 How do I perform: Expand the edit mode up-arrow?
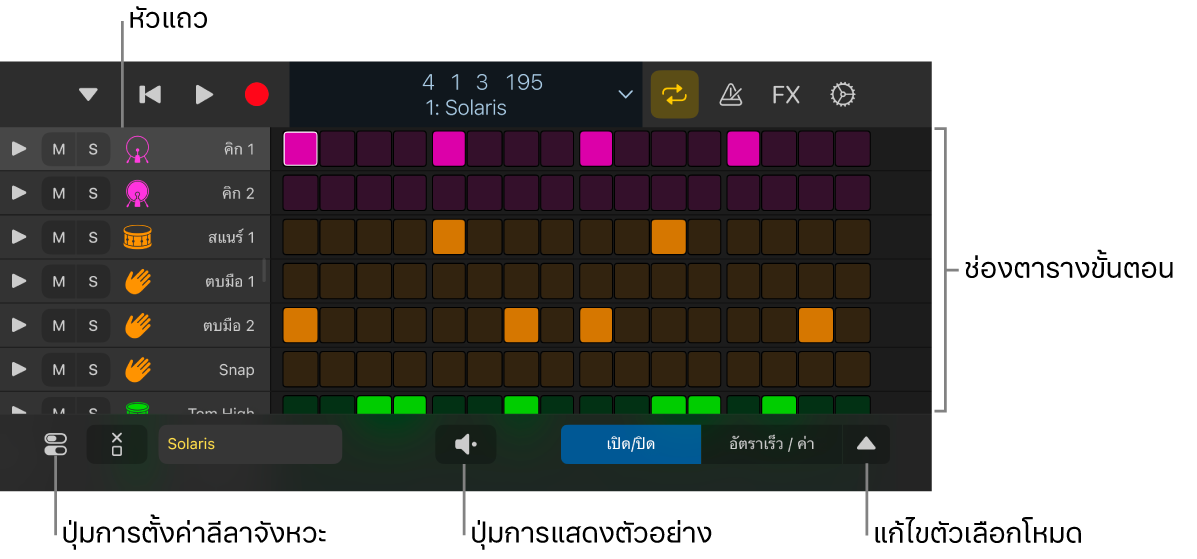(x=866, y=445)
